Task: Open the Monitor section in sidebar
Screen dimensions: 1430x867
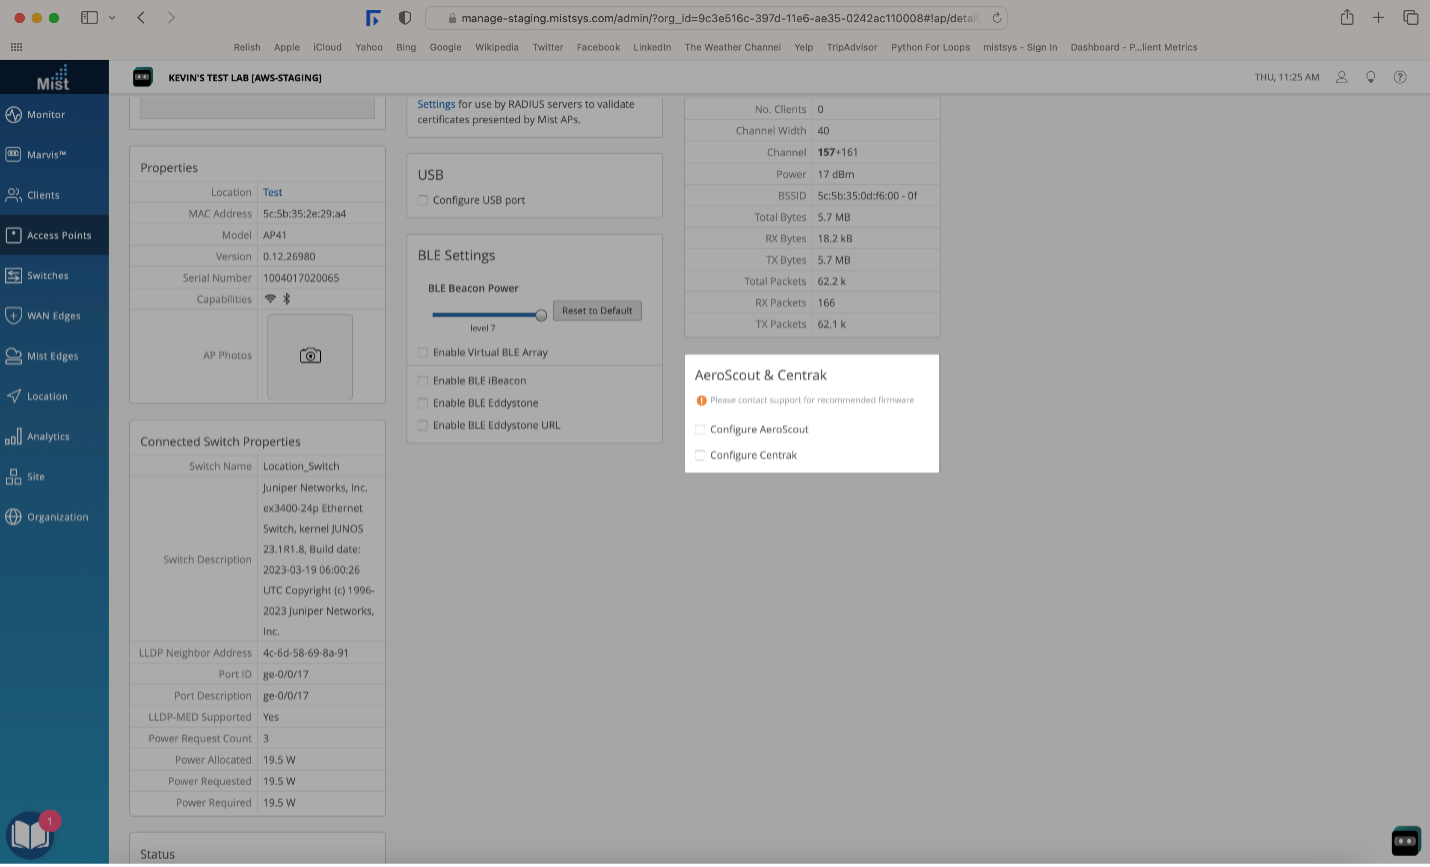Action: (46, 115)
